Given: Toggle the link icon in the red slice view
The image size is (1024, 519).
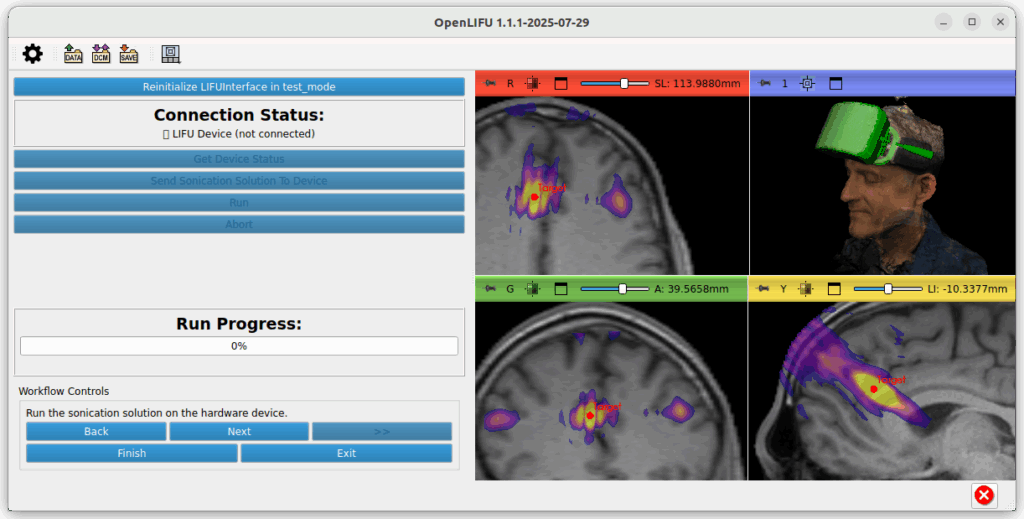Looking at the screenshot, I should 533,84.
